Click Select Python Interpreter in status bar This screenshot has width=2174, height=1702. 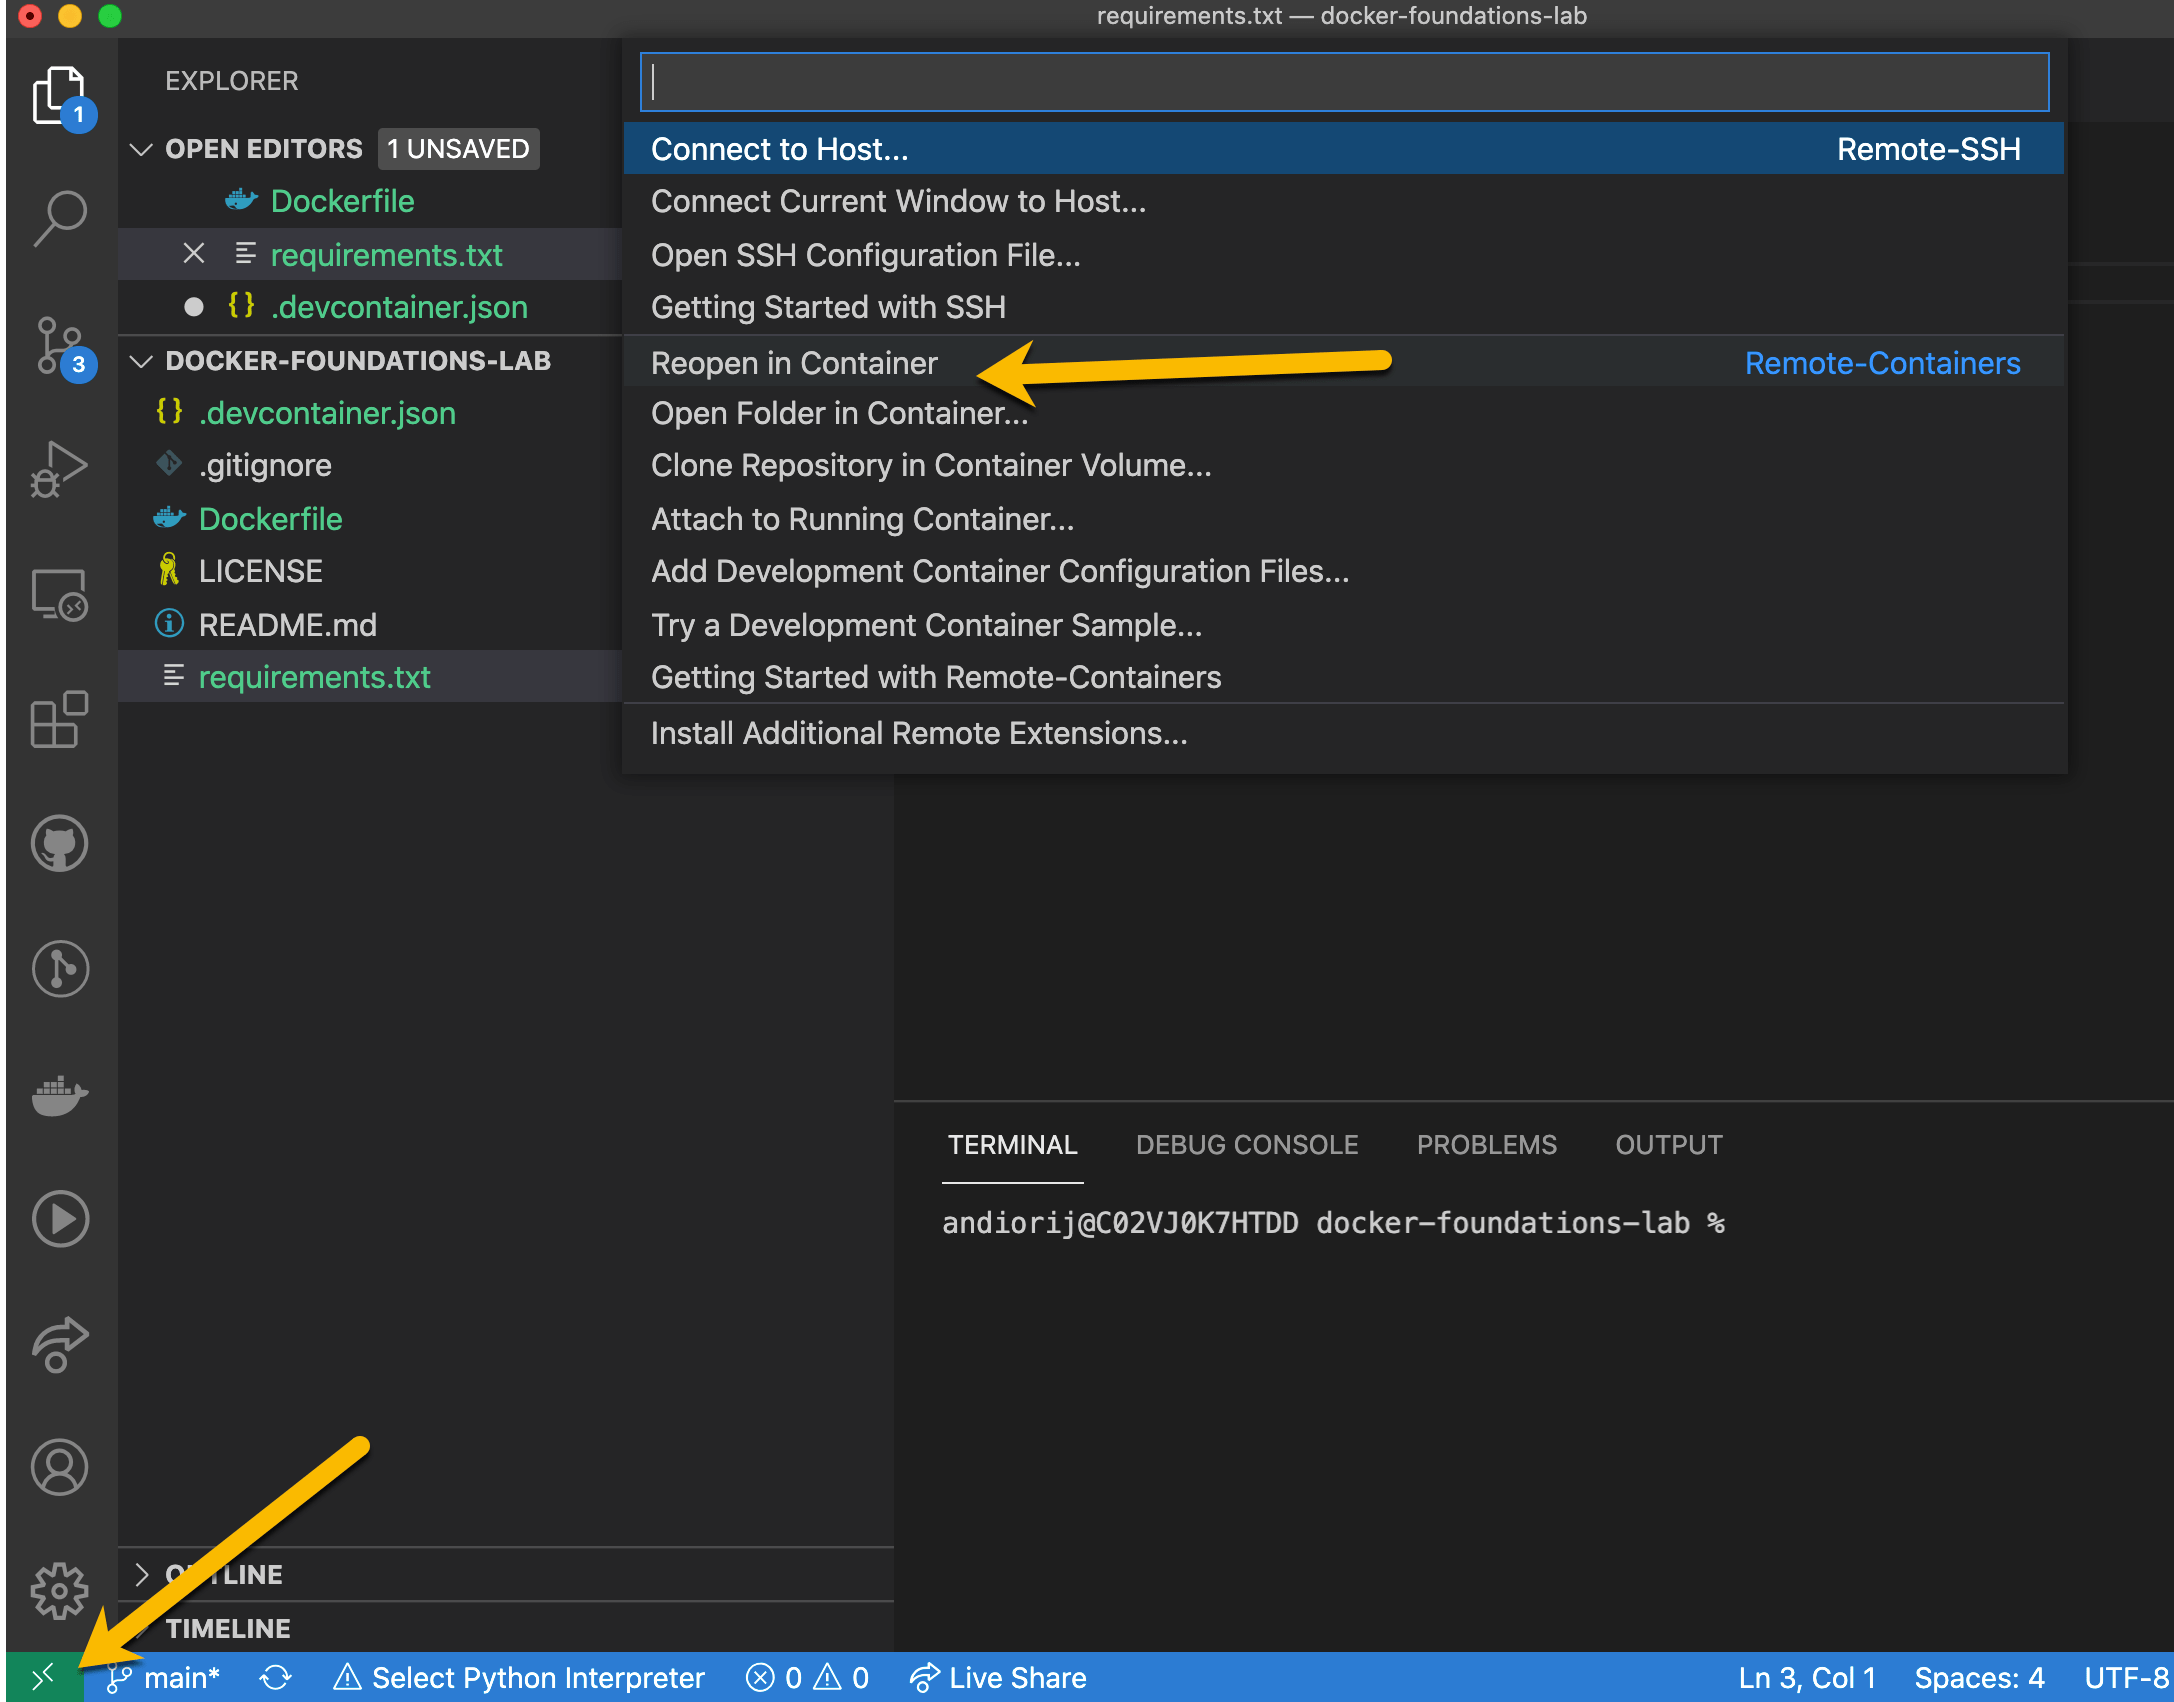point(520,1677)
